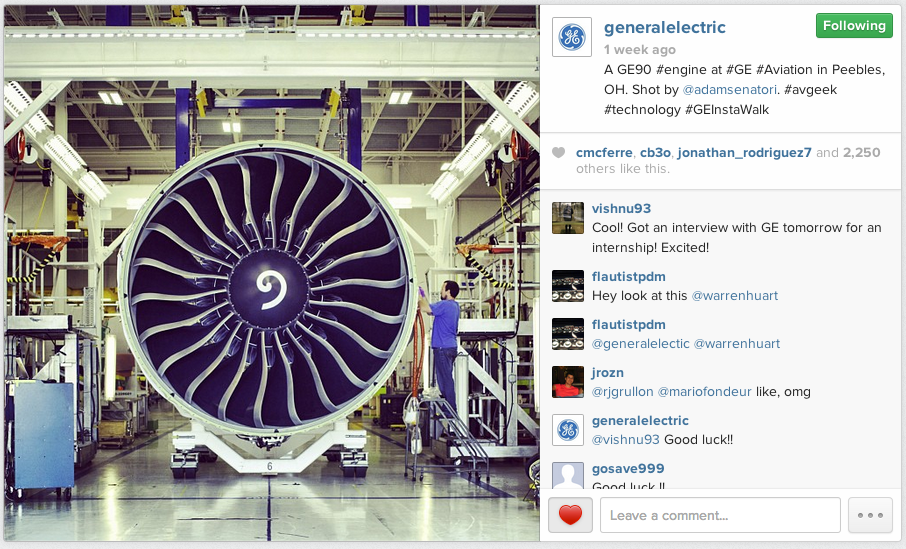Open the generalelectric username at top
Screen dimensions: 906x549
click(x=664, y=27)
